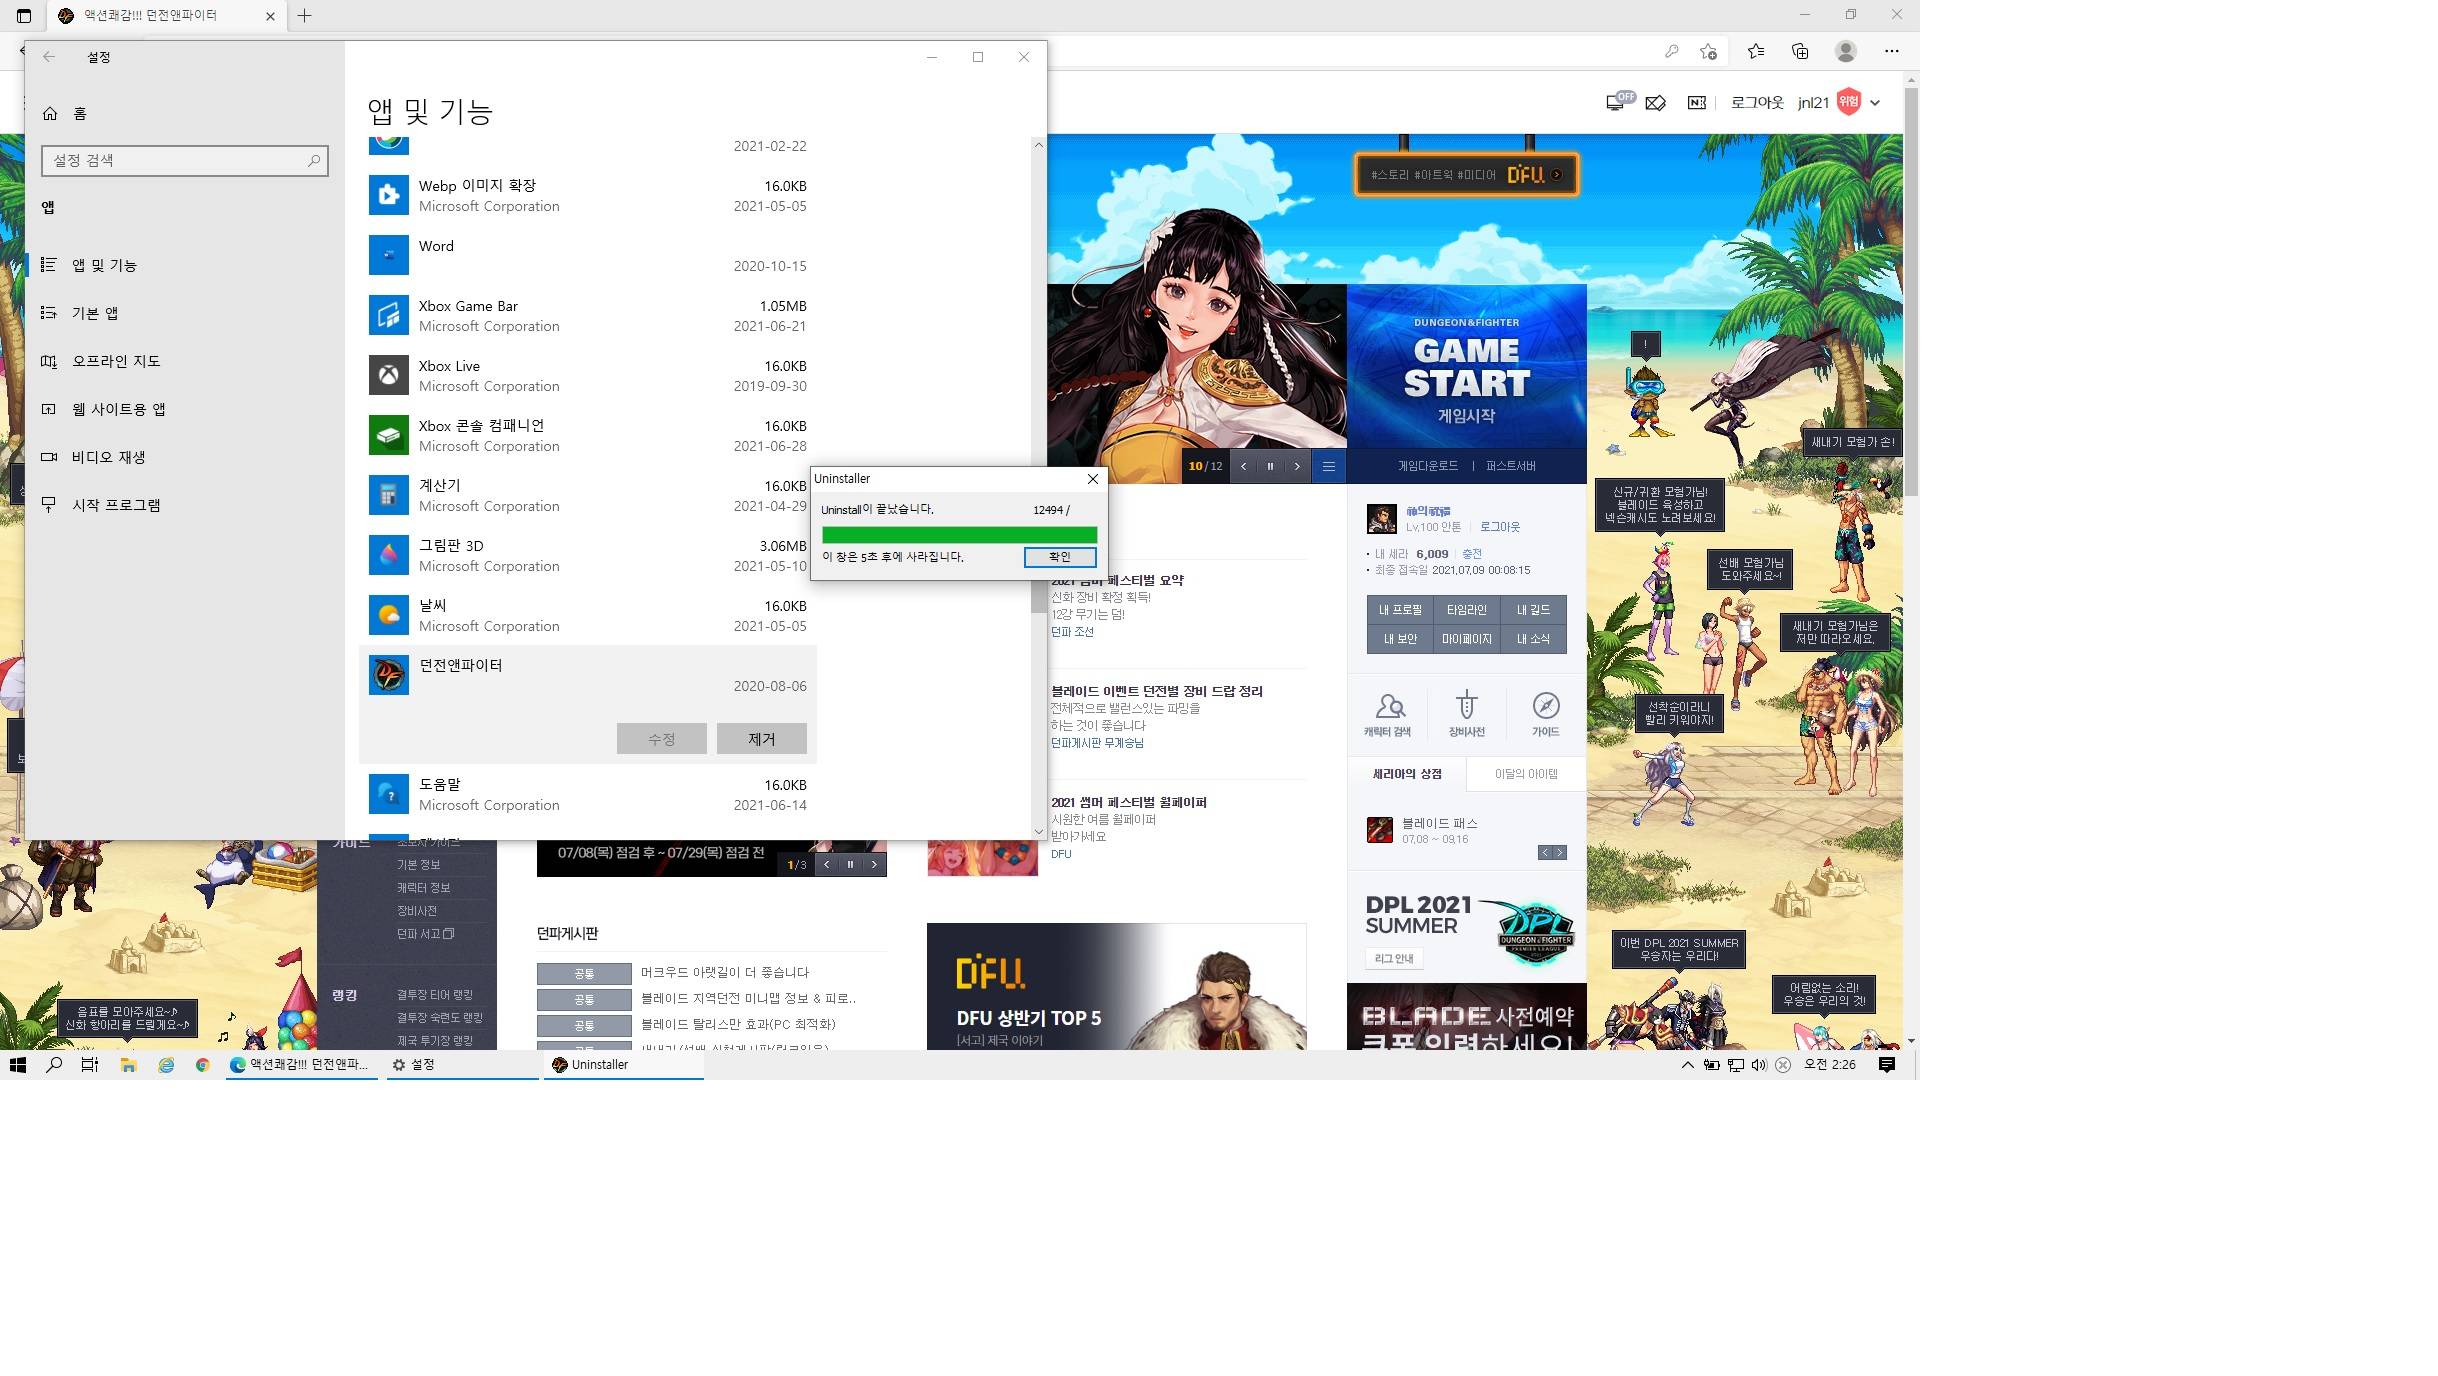
Task: Click 내 길드 button
Action: coord(1533,610)
